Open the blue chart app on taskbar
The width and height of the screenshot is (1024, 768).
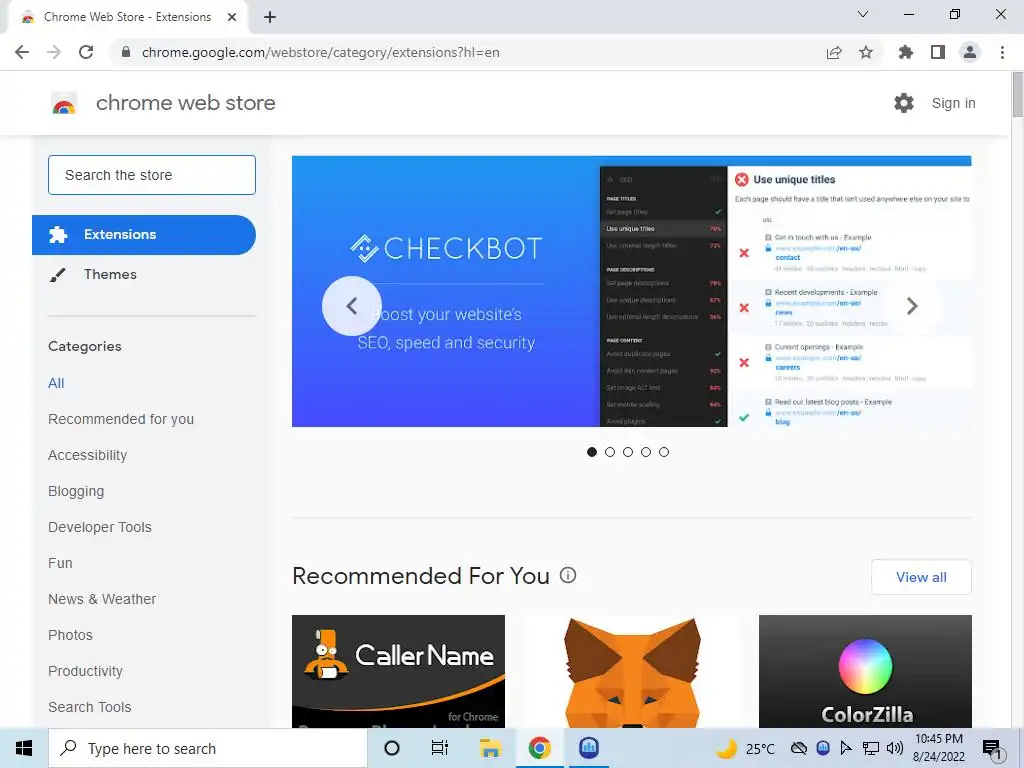tap(589, 748)
